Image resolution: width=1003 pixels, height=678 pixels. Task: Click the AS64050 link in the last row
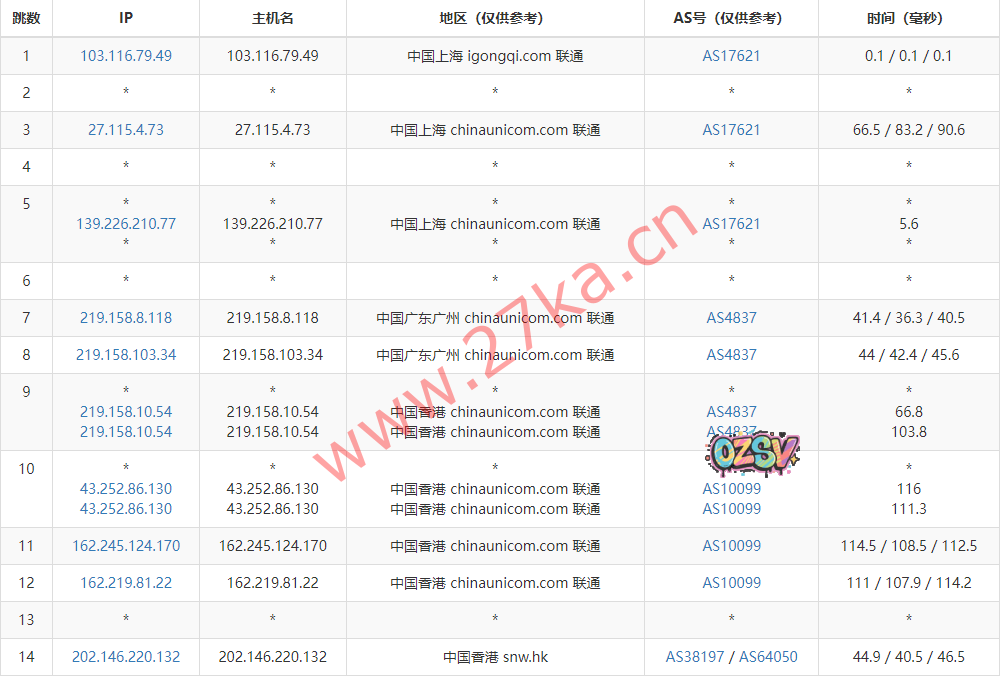click(768, 657)
